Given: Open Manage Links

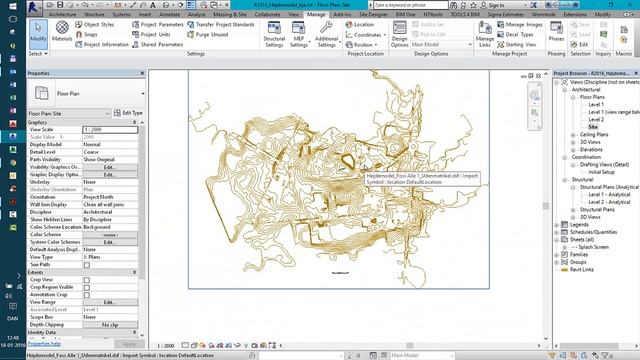Looking at the screenshot, I should [x=485, y=34].
